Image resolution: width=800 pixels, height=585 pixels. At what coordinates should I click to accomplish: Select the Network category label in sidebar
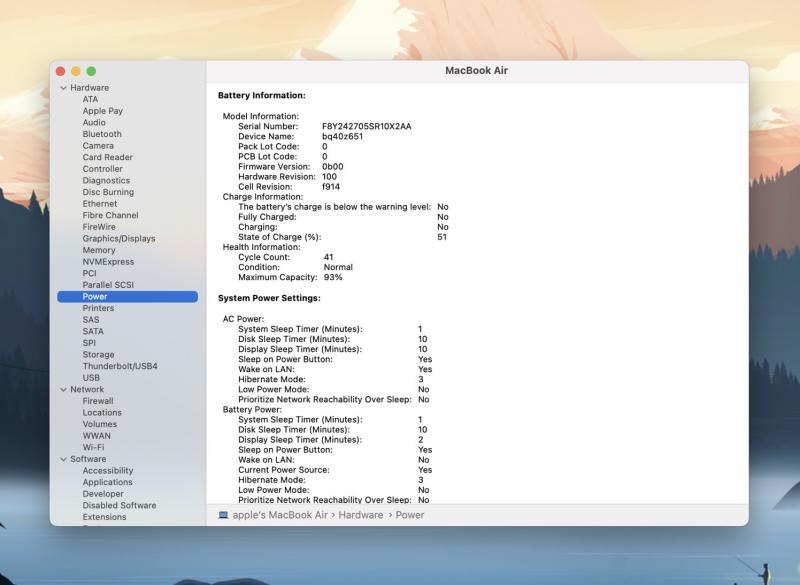tap(87, 390)
